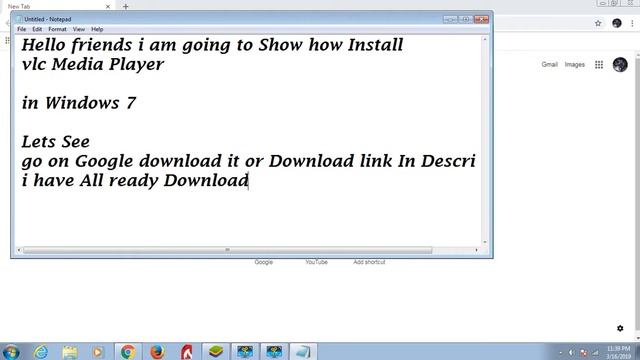Click on the text 'Lets See'
The height and width of the screenshot is (360, 640).
click(56, 142)
